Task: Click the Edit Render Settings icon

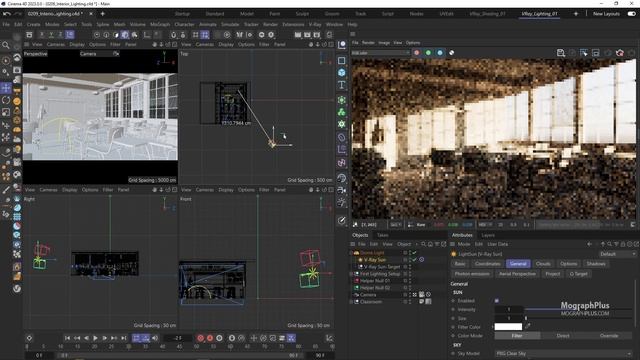Action: (317, 35)
